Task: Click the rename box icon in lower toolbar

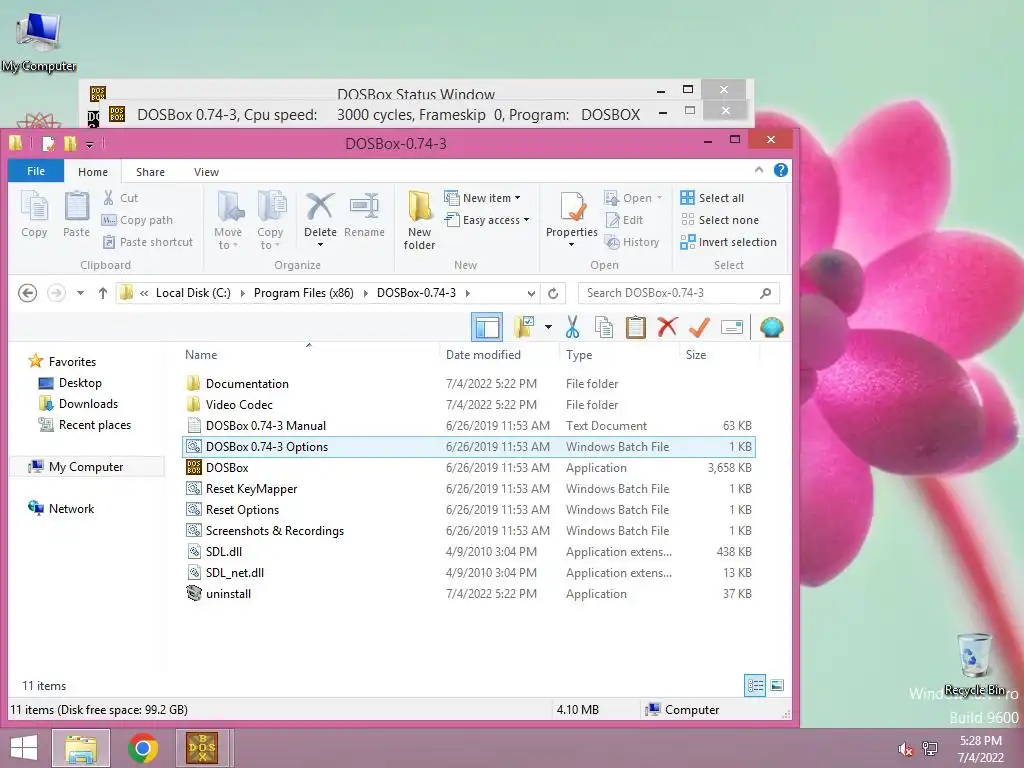Action: (731, 327)
